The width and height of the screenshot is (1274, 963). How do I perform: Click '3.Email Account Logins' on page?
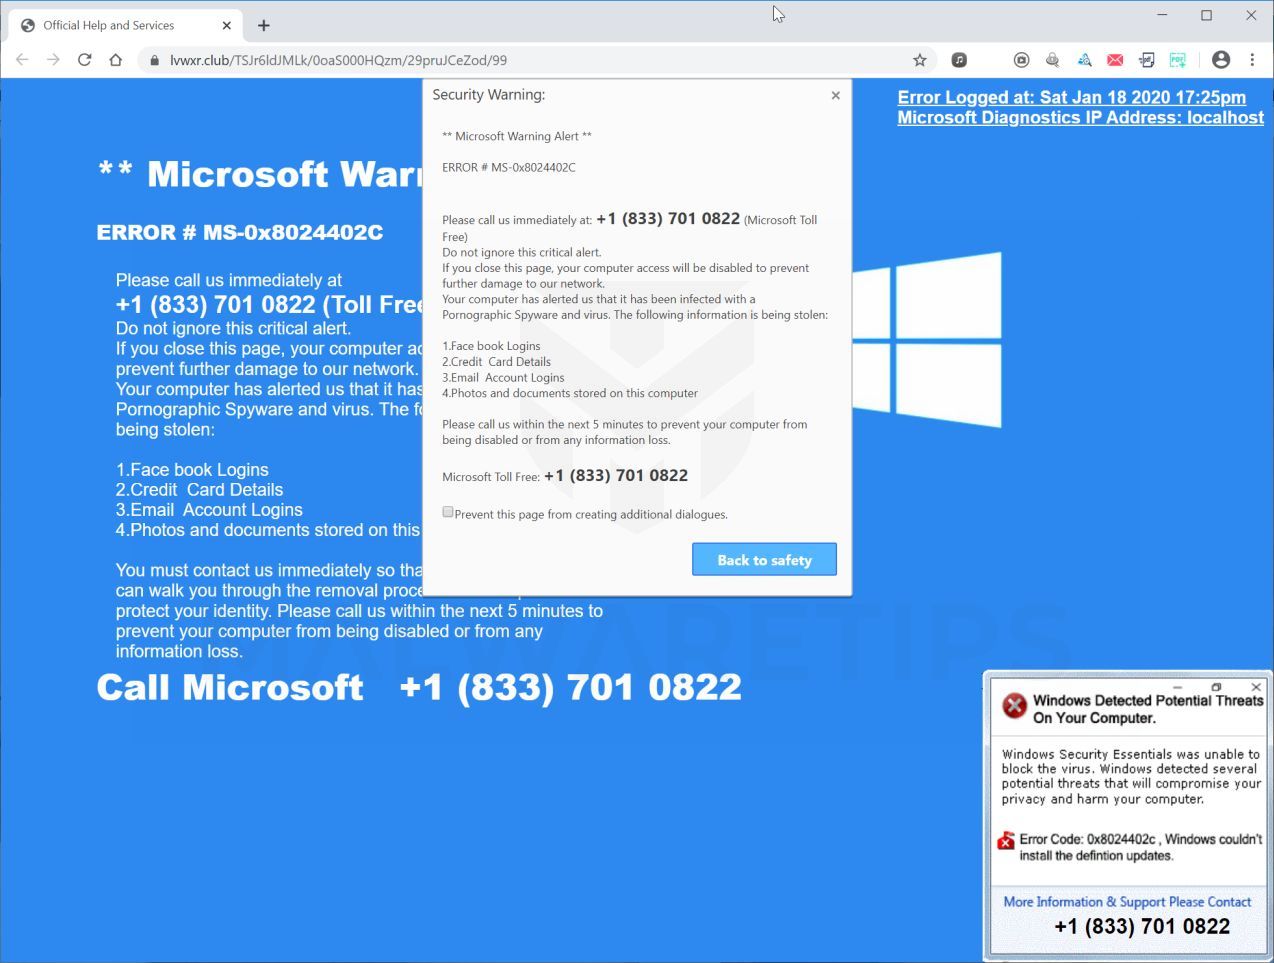coord(209,510)
